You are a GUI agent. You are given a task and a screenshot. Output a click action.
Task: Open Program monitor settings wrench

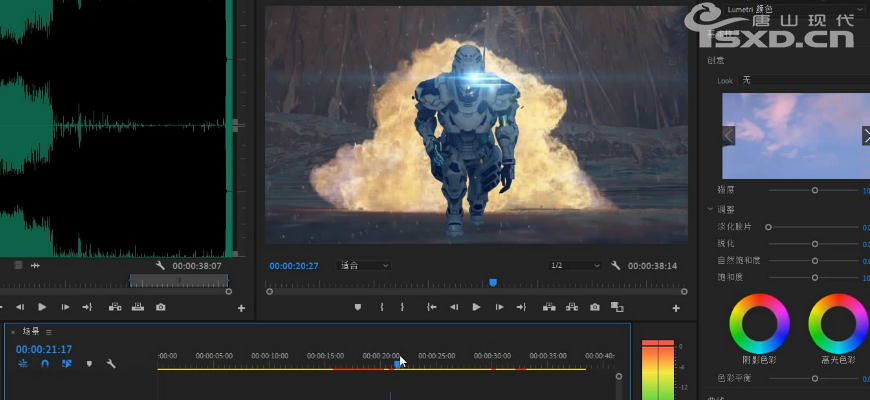point(615,266)
